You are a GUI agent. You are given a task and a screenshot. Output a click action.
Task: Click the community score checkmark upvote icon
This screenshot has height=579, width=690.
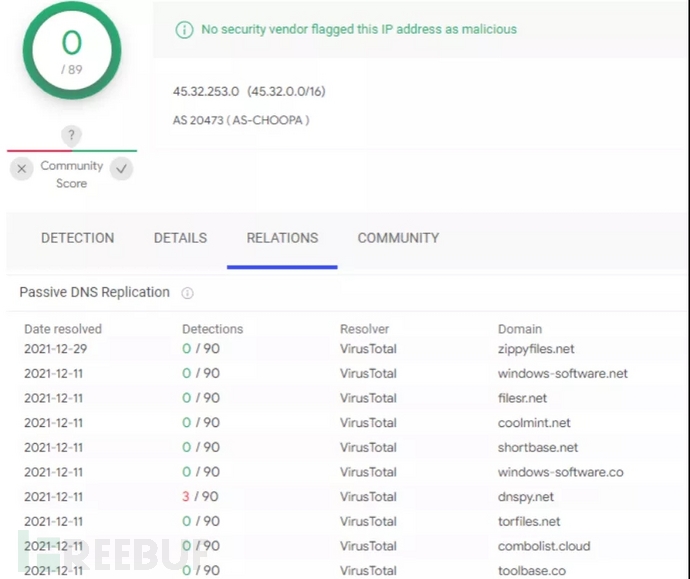pos(121,169)
